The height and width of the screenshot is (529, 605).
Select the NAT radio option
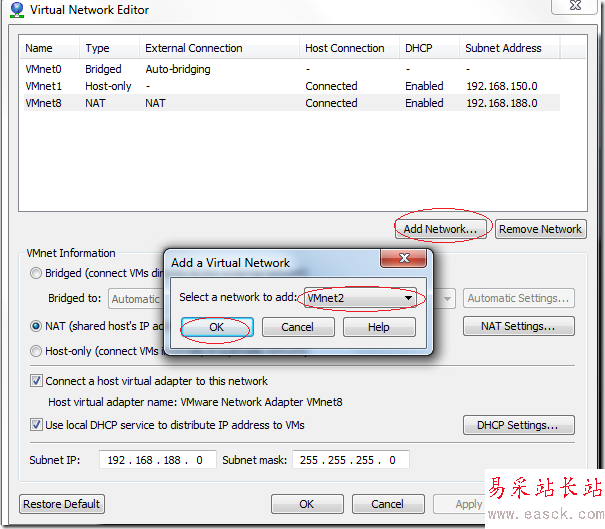pyautogui.click(x=36, y=326)
